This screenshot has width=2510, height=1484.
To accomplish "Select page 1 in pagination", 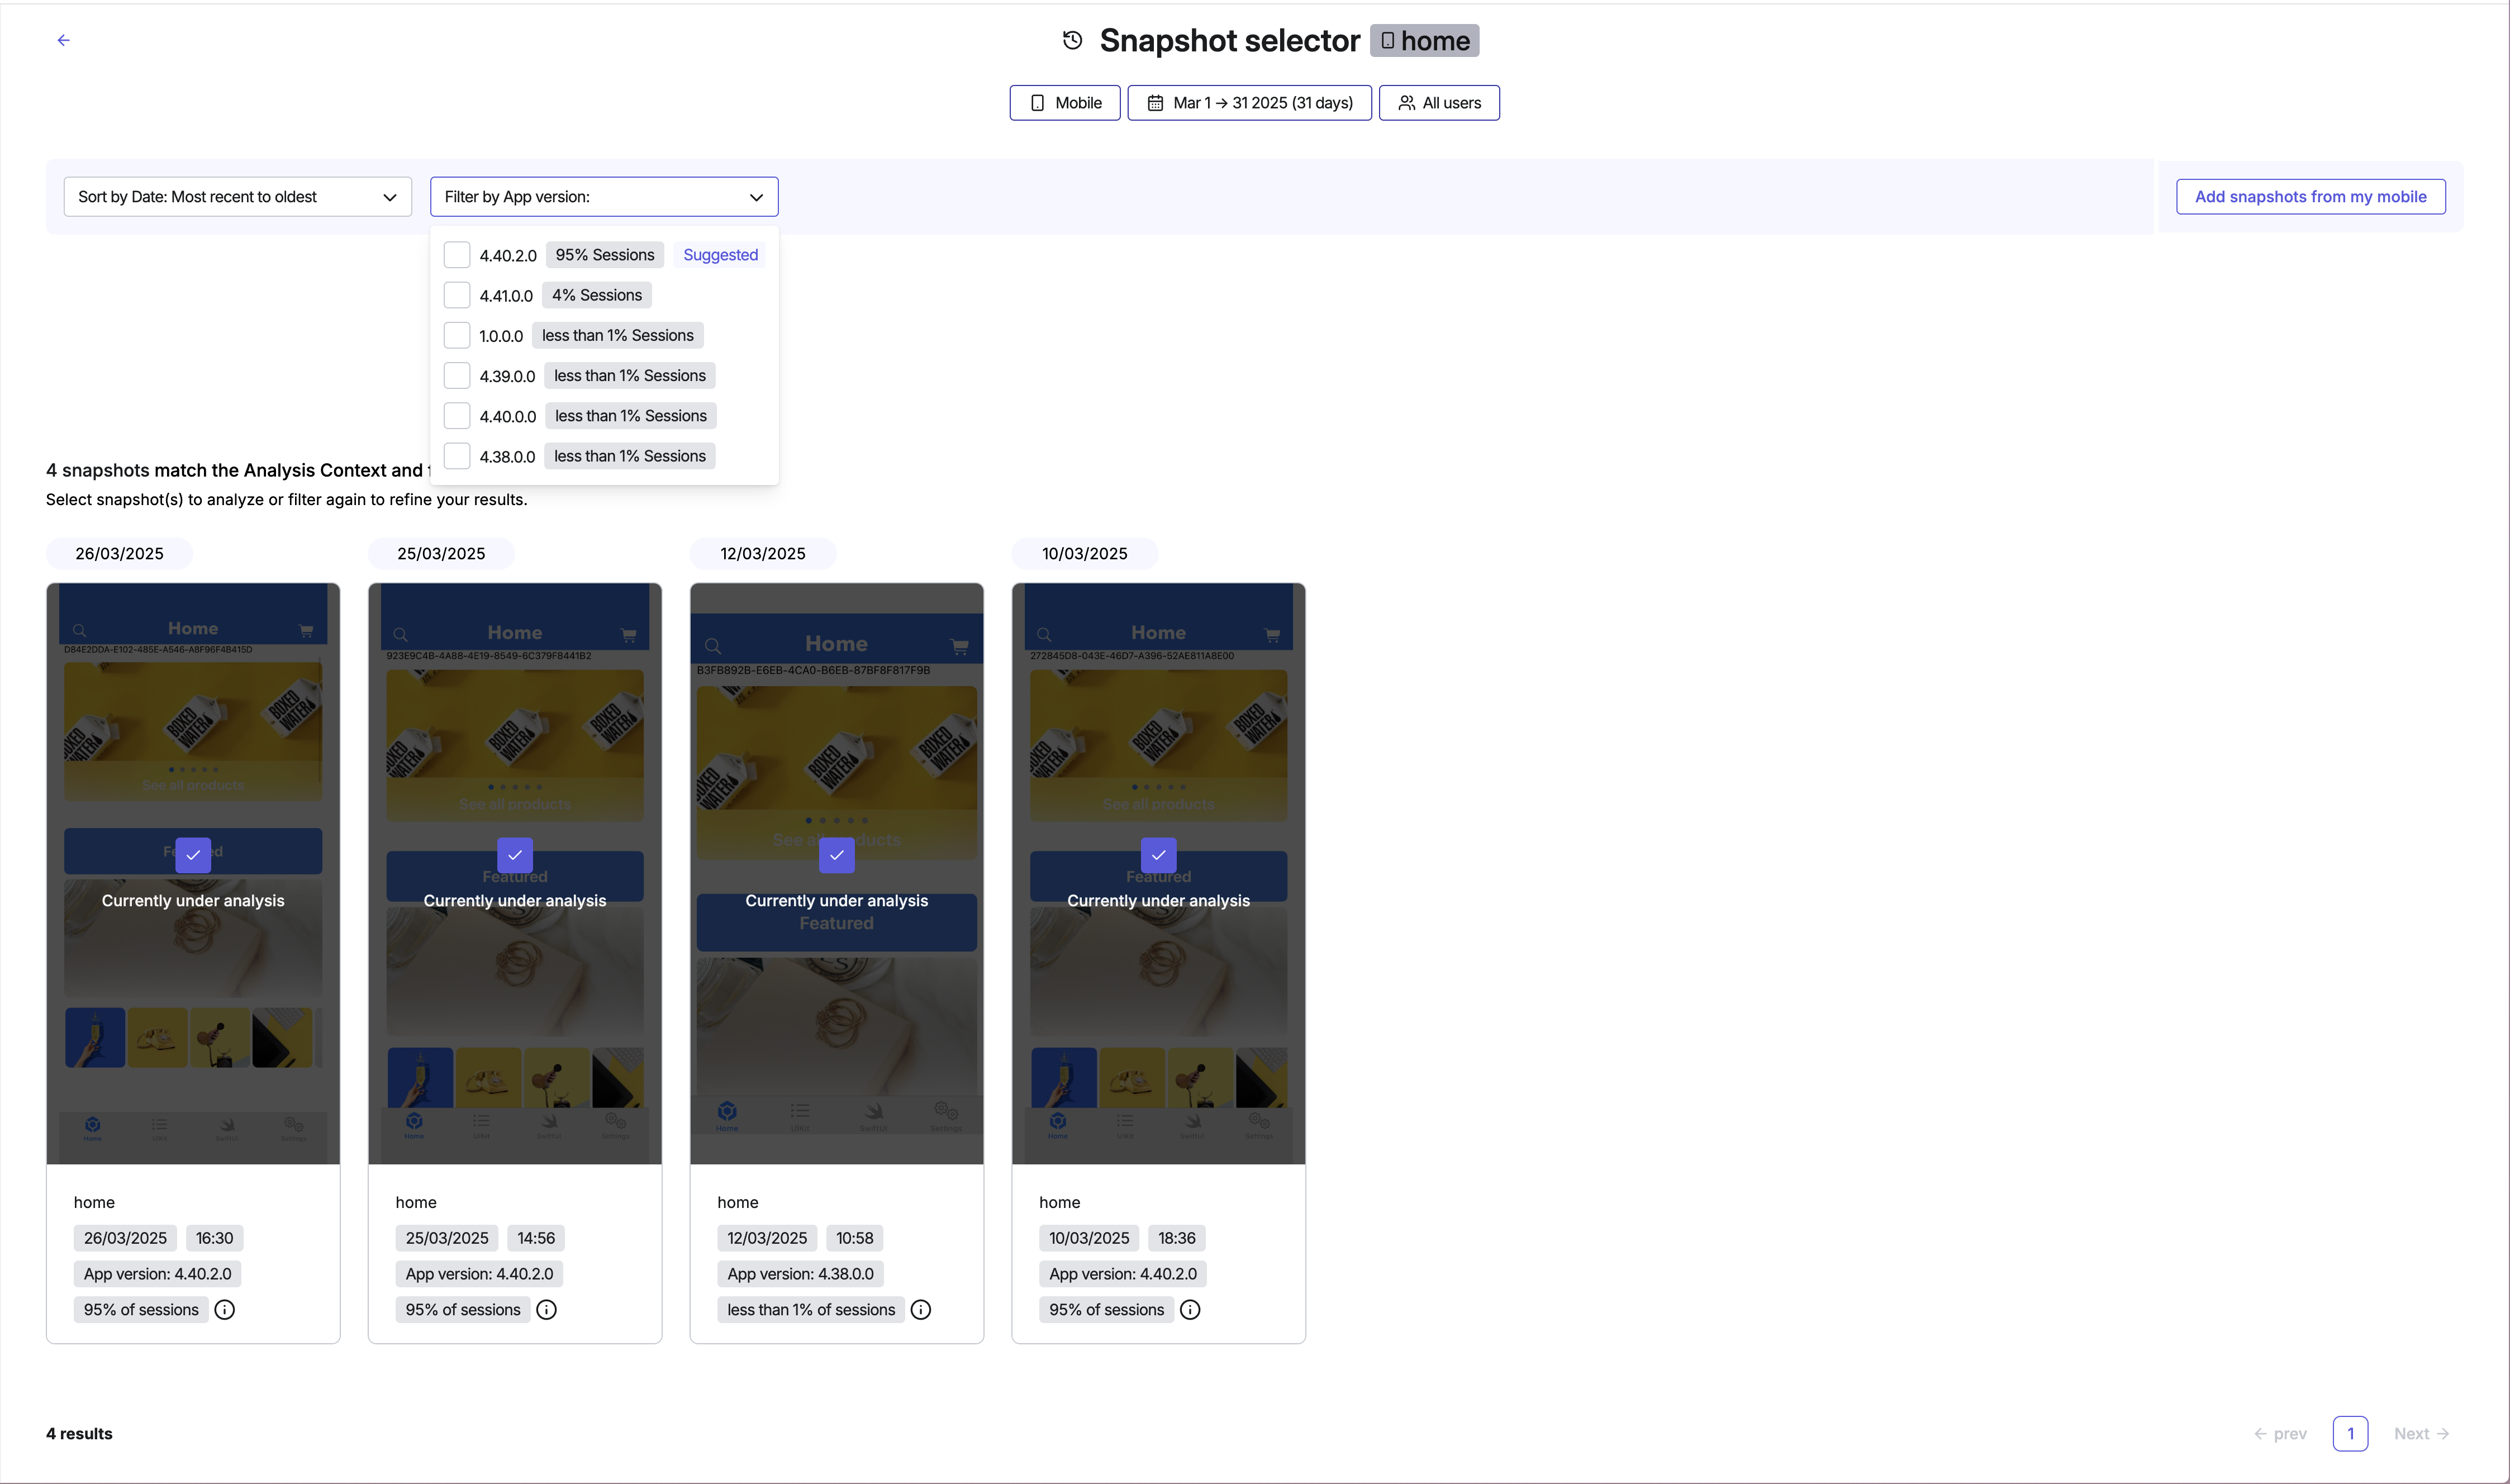I will (x=2350, y=1434).
